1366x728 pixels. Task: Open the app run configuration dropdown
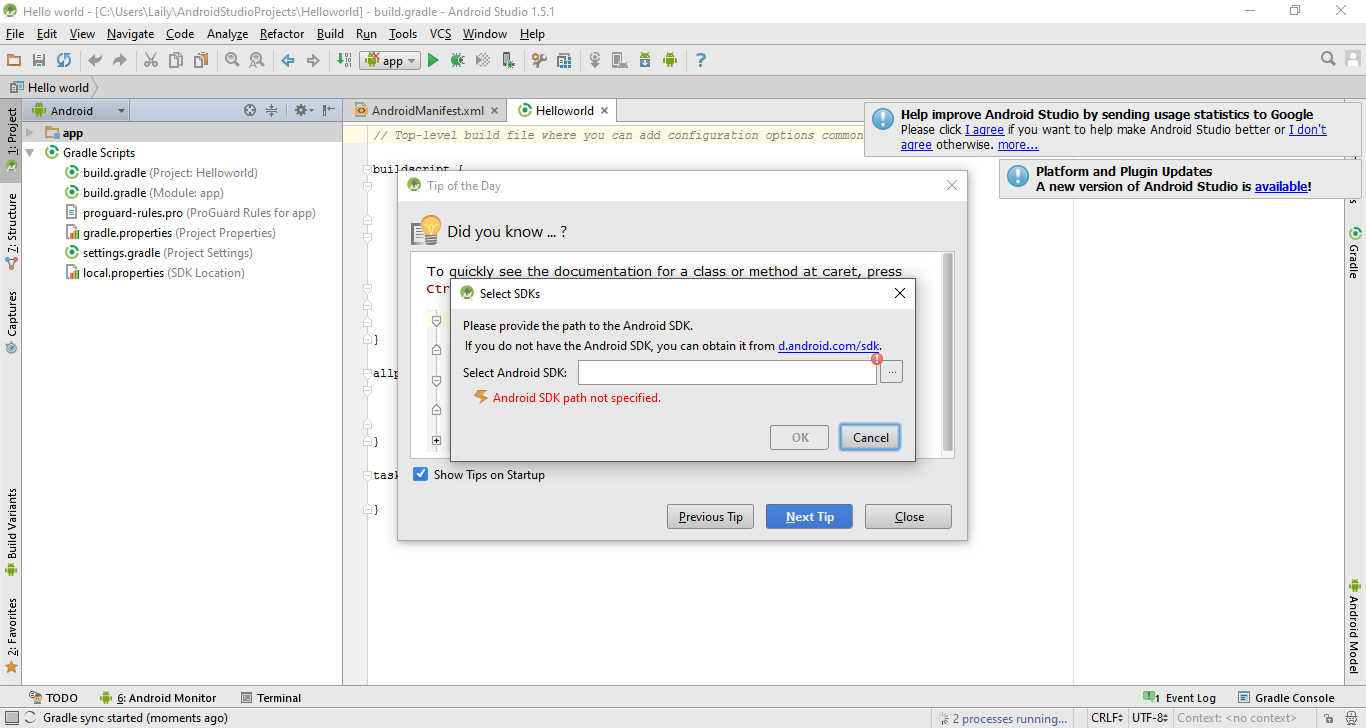[390, 60]
